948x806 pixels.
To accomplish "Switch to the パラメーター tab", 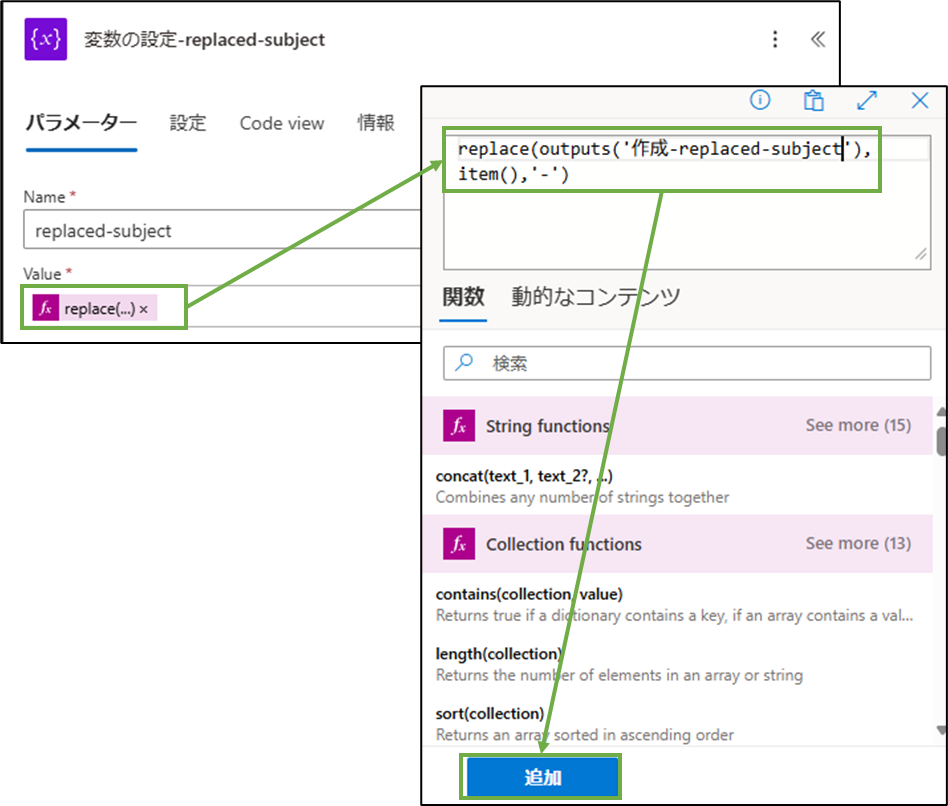I will (x=81, y=123).
